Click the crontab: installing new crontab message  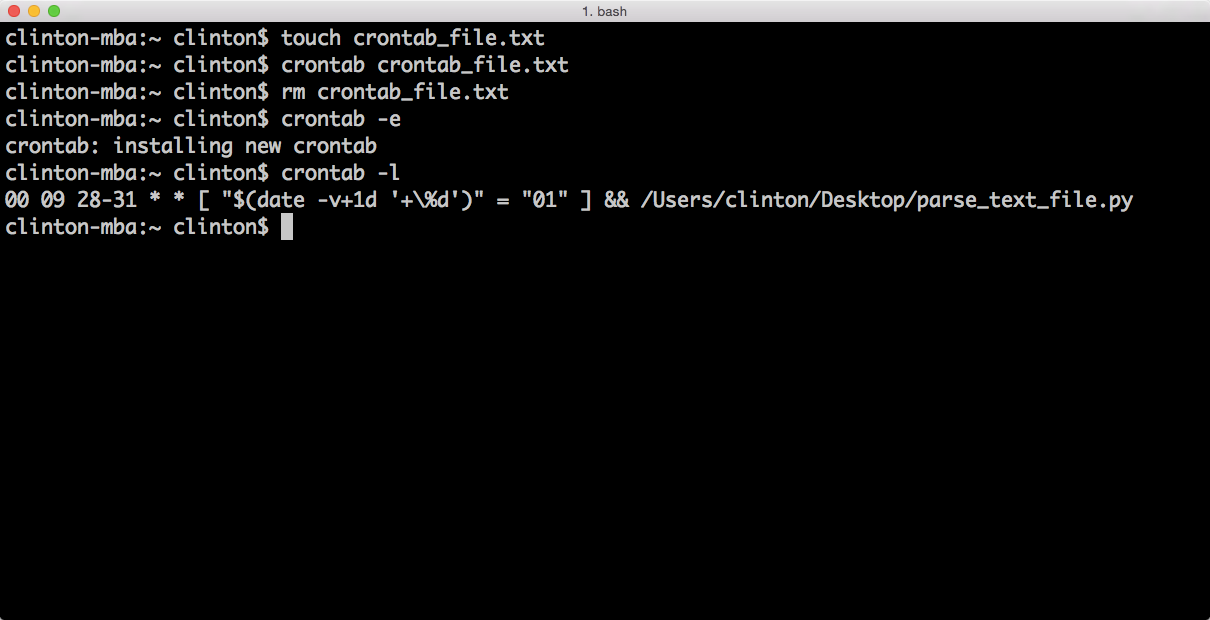point(190,145)
